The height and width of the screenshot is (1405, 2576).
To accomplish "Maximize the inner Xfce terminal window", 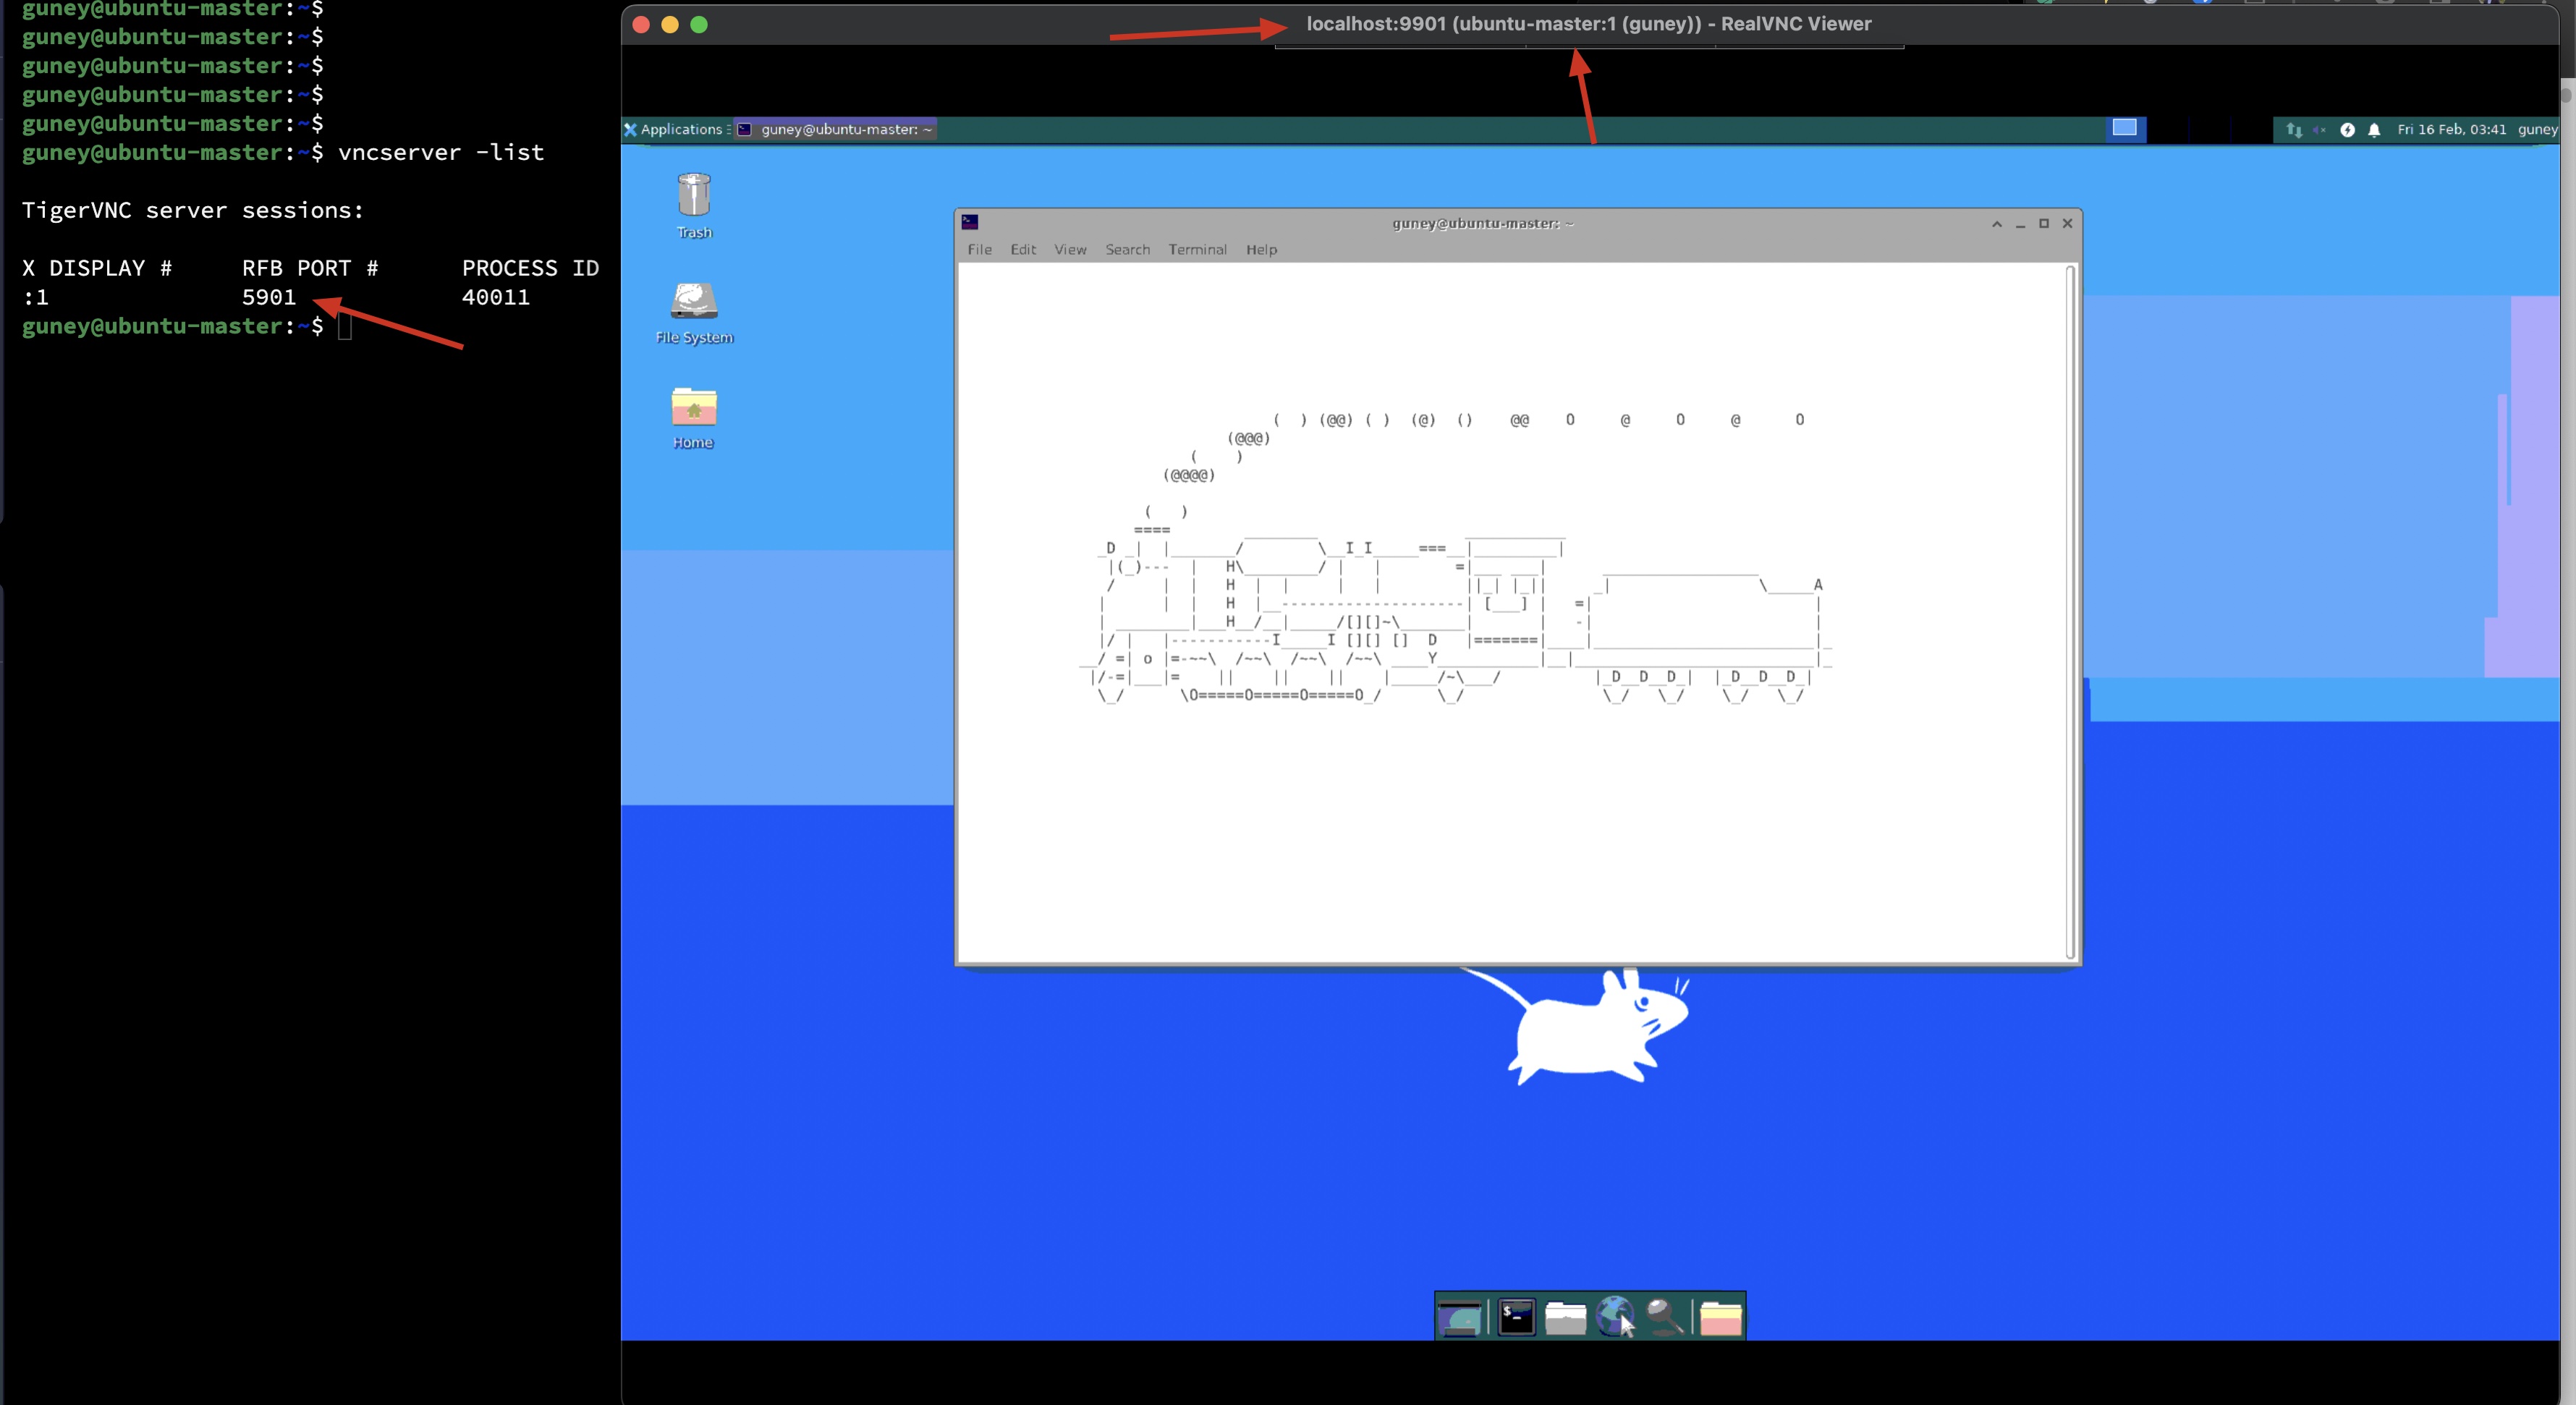I will click(x=2044, y=224).
